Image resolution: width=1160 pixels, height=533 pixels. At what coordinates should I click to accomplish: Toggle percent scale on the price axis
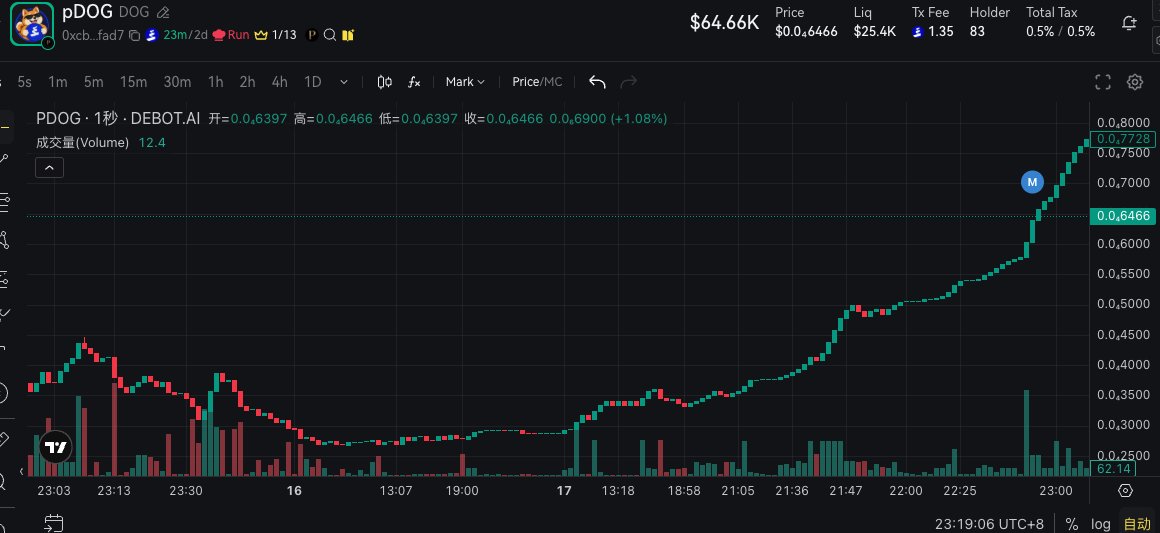pyautogui.click(x=1071, y=524)
